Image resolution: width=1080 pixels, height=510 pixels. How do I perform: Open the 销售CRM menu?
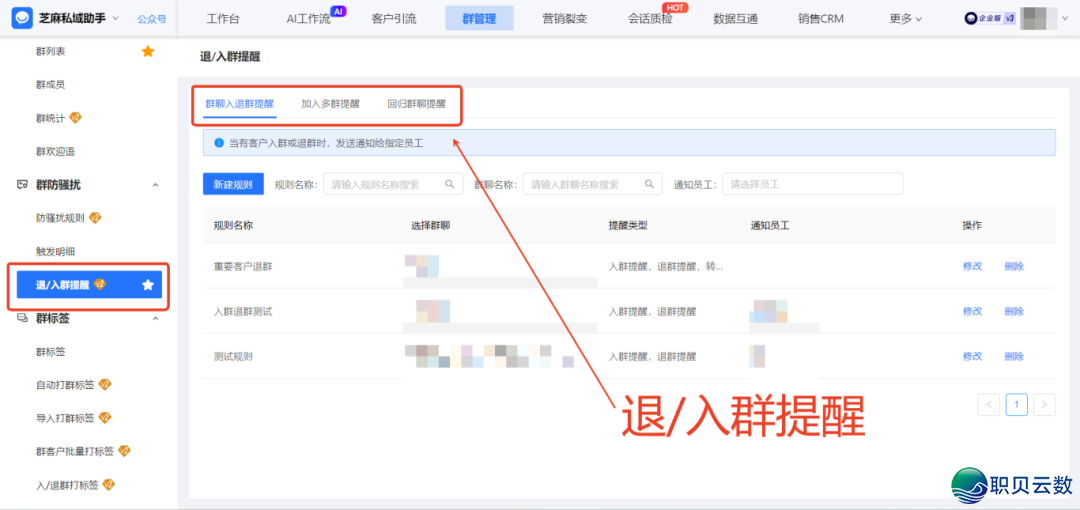[821, 19]
